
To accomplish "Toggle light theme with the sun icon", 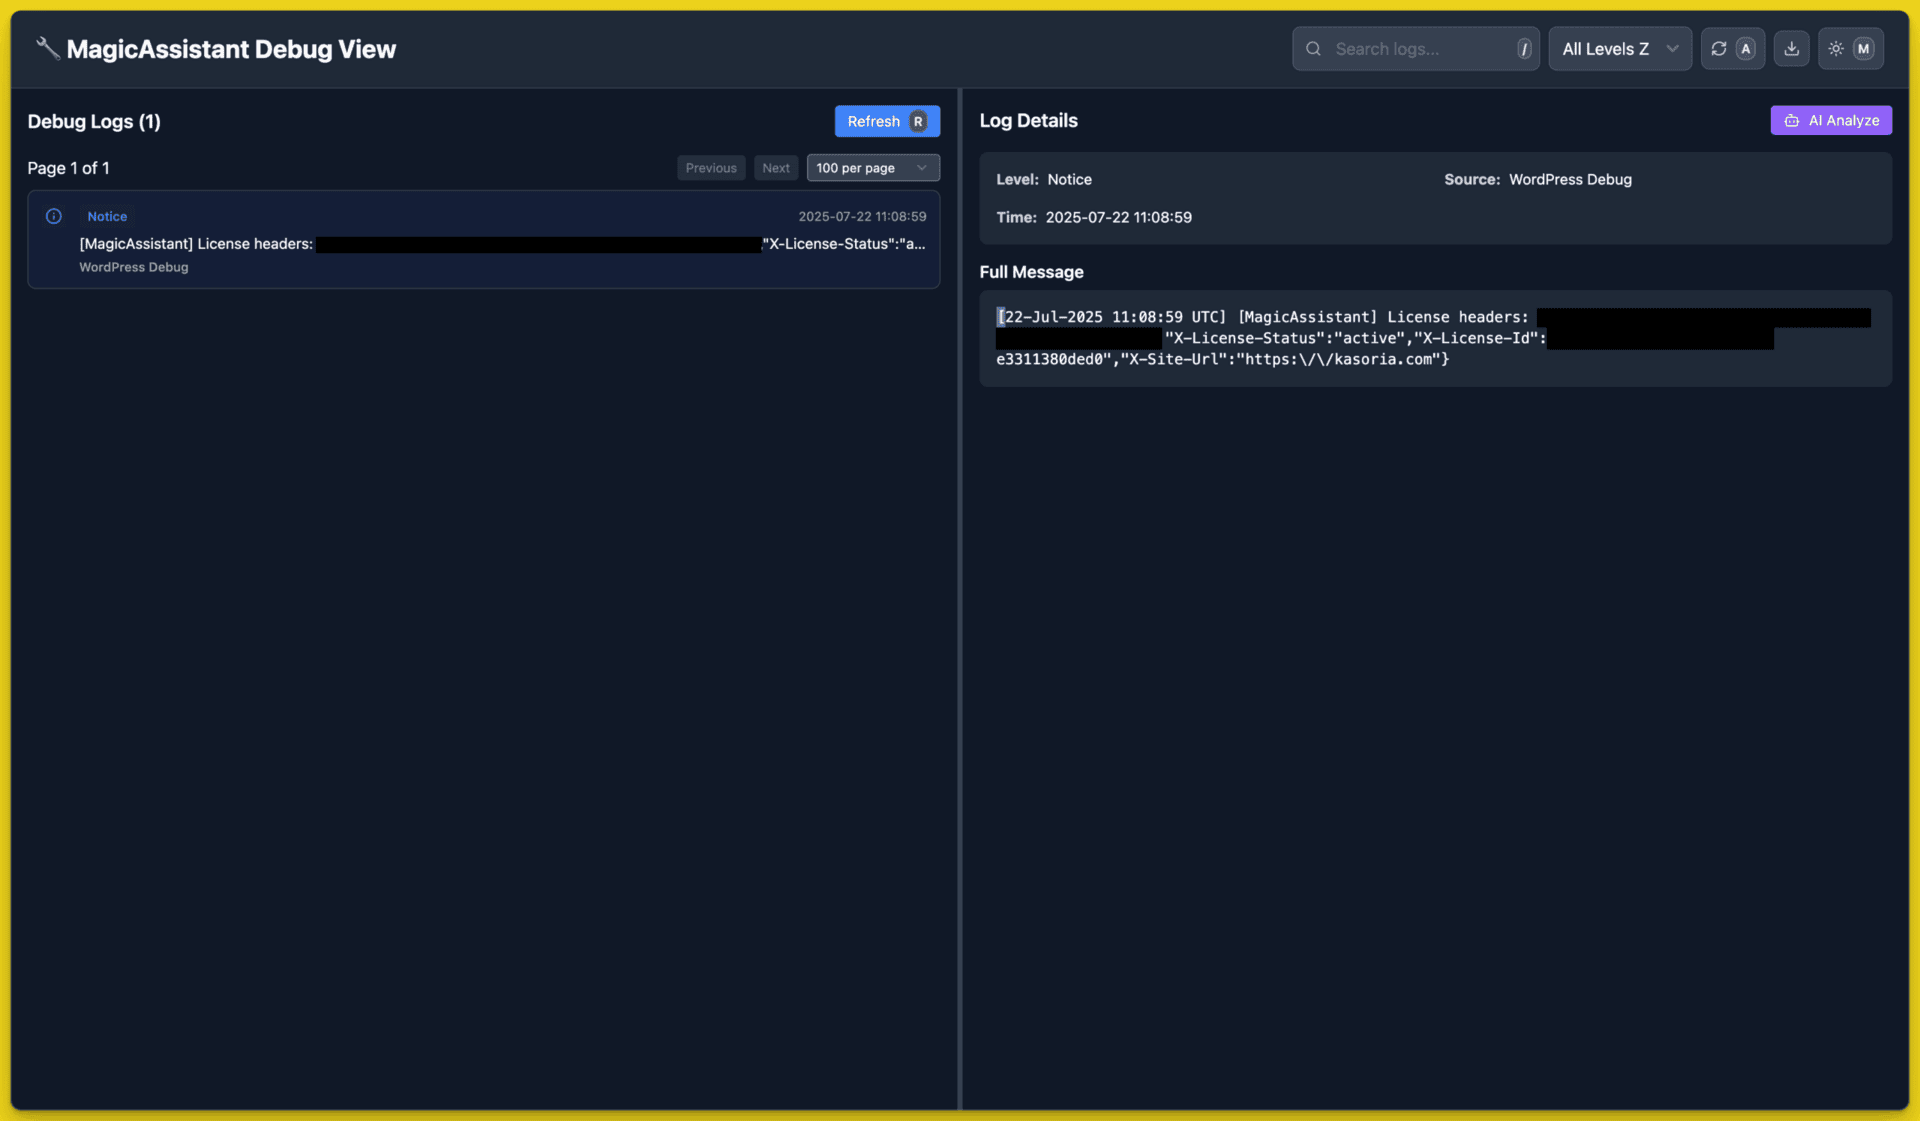I will tap(1836, 49).
